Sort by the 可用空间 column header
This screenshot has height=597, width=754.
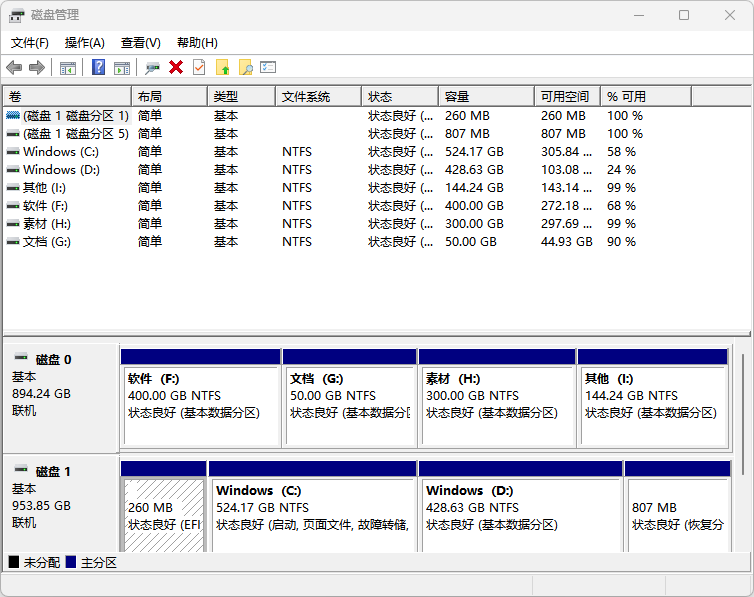(567, 97)
